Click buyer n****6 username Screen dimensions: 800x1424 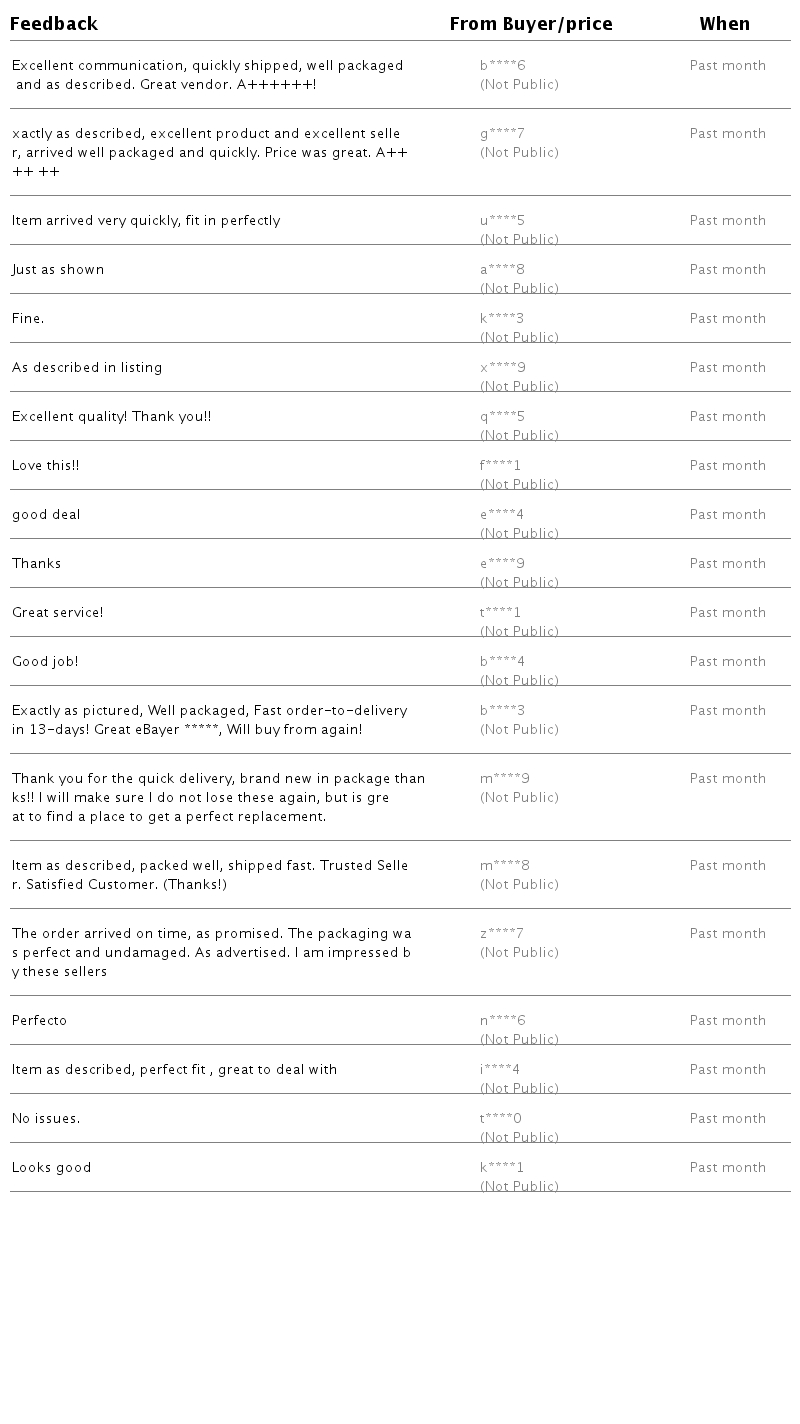[x=502, y=1021]
